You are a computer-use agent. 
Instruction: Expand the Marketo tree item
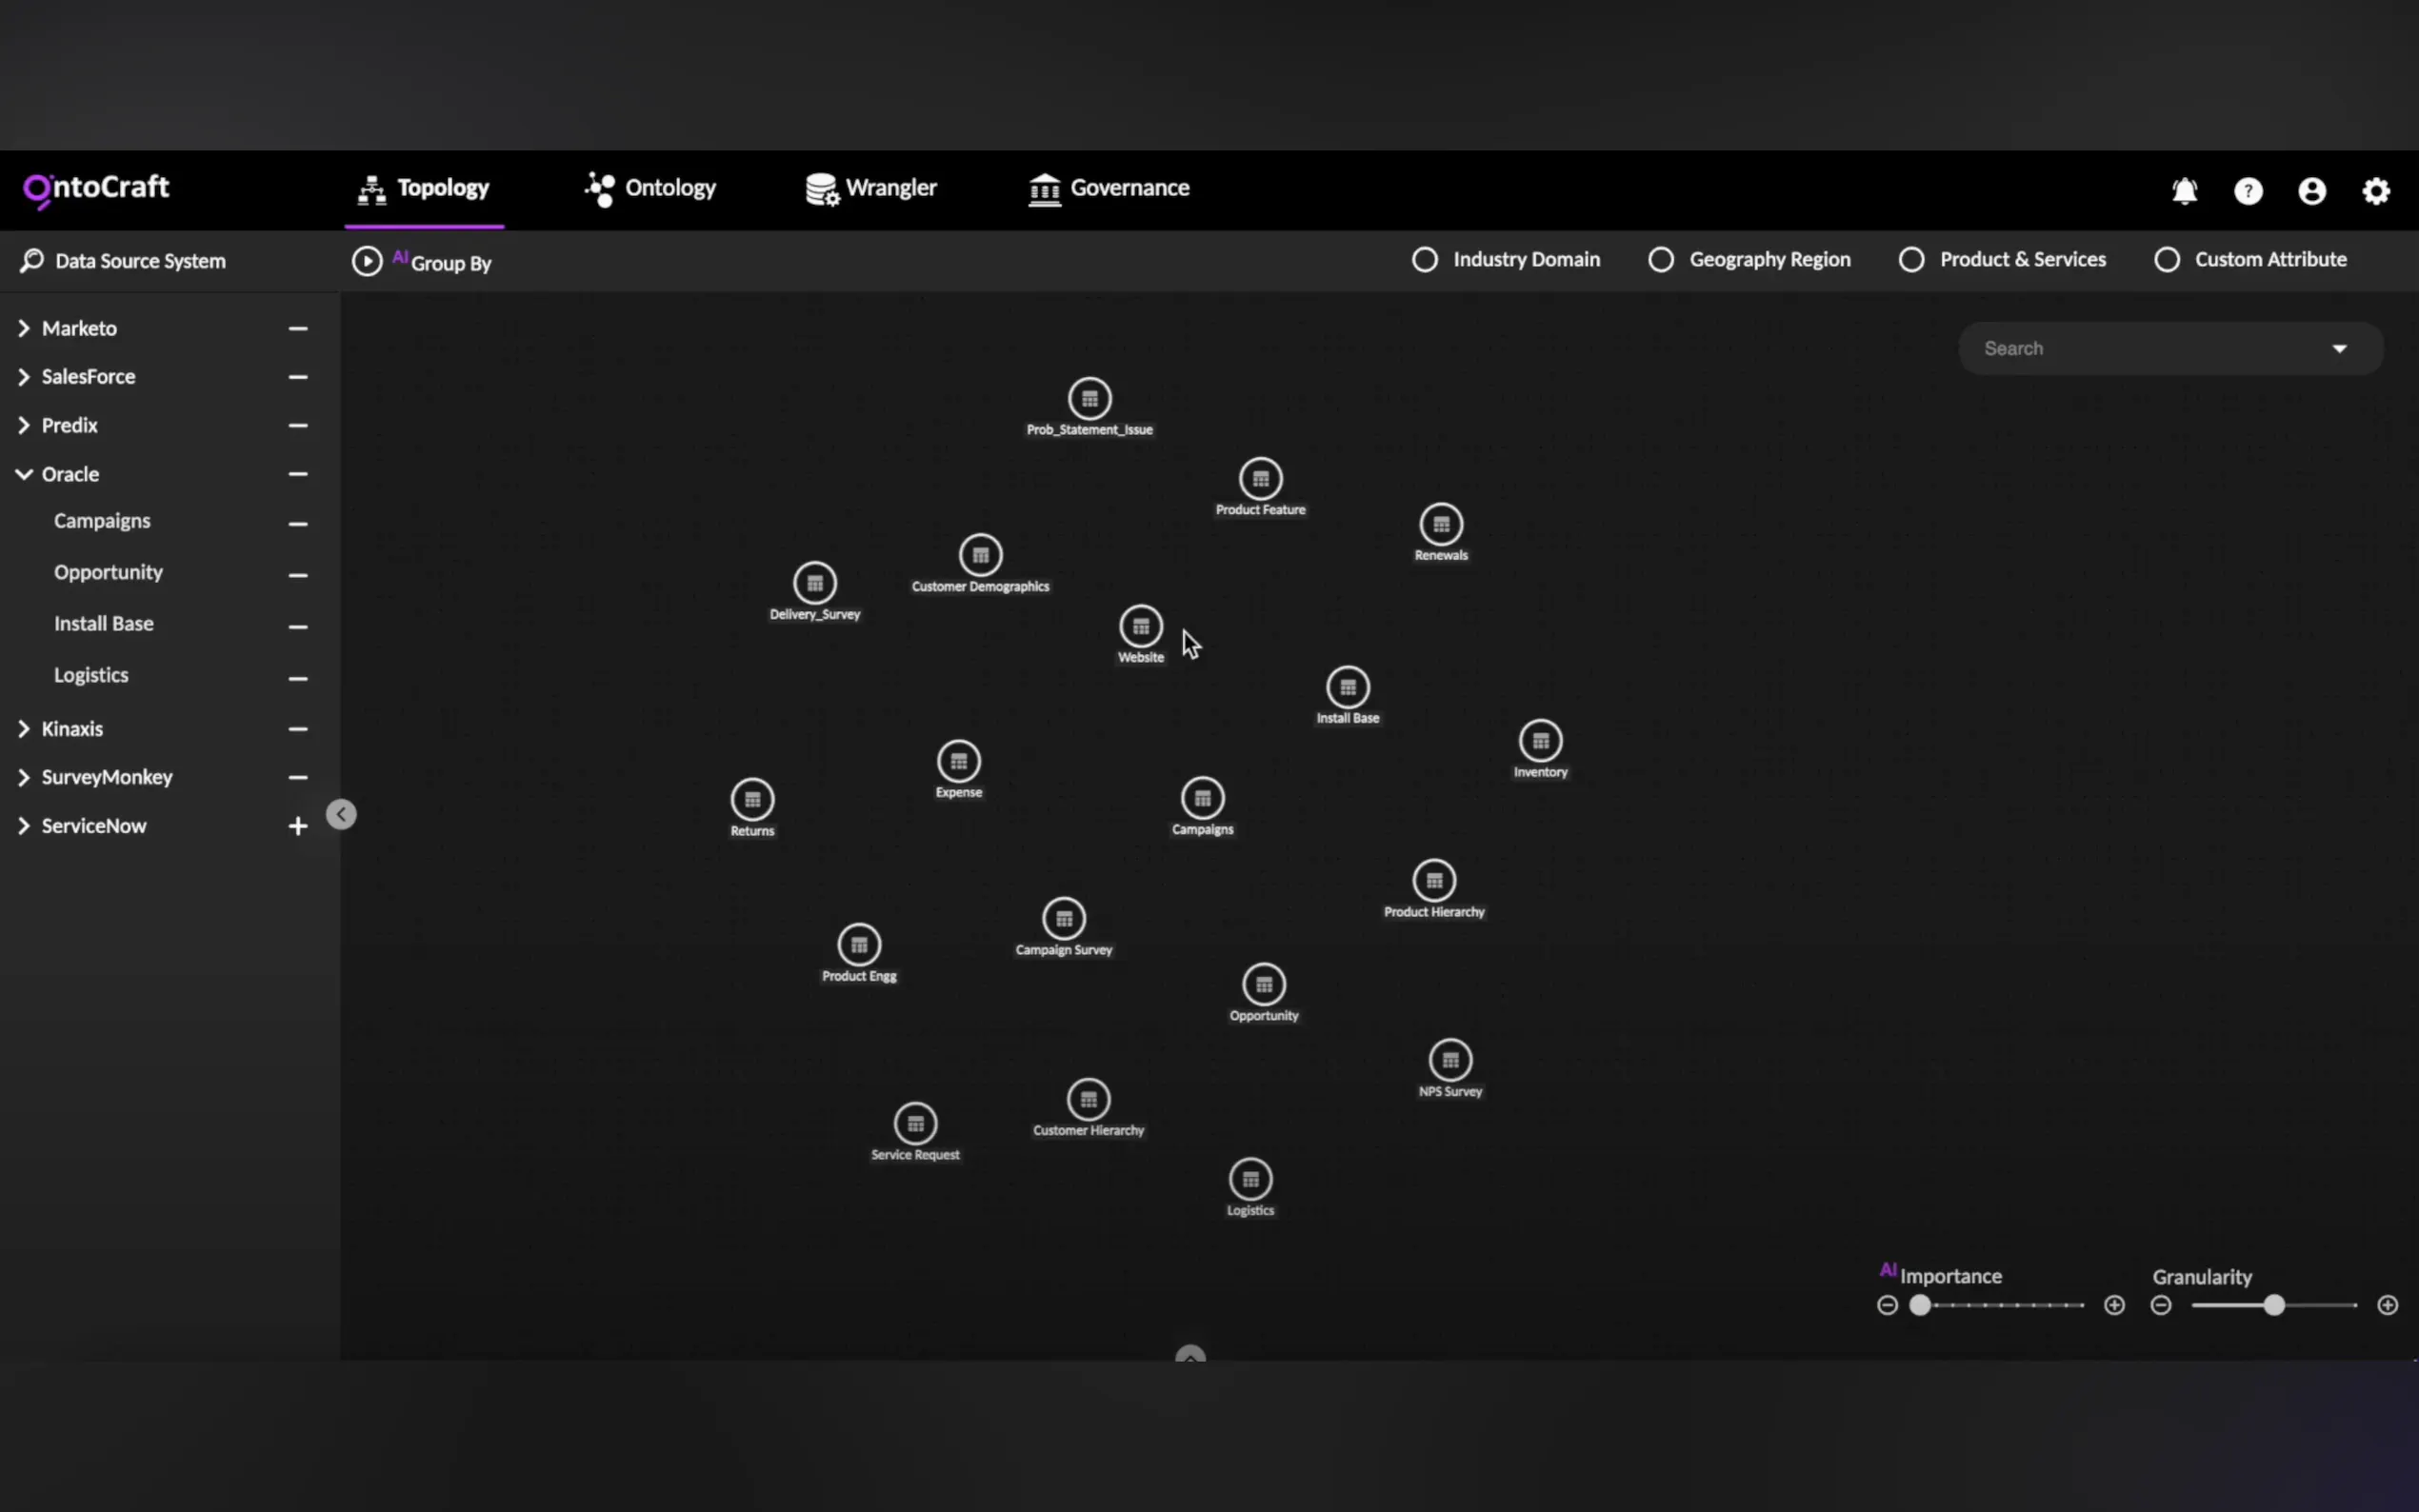tap(24, 328)
